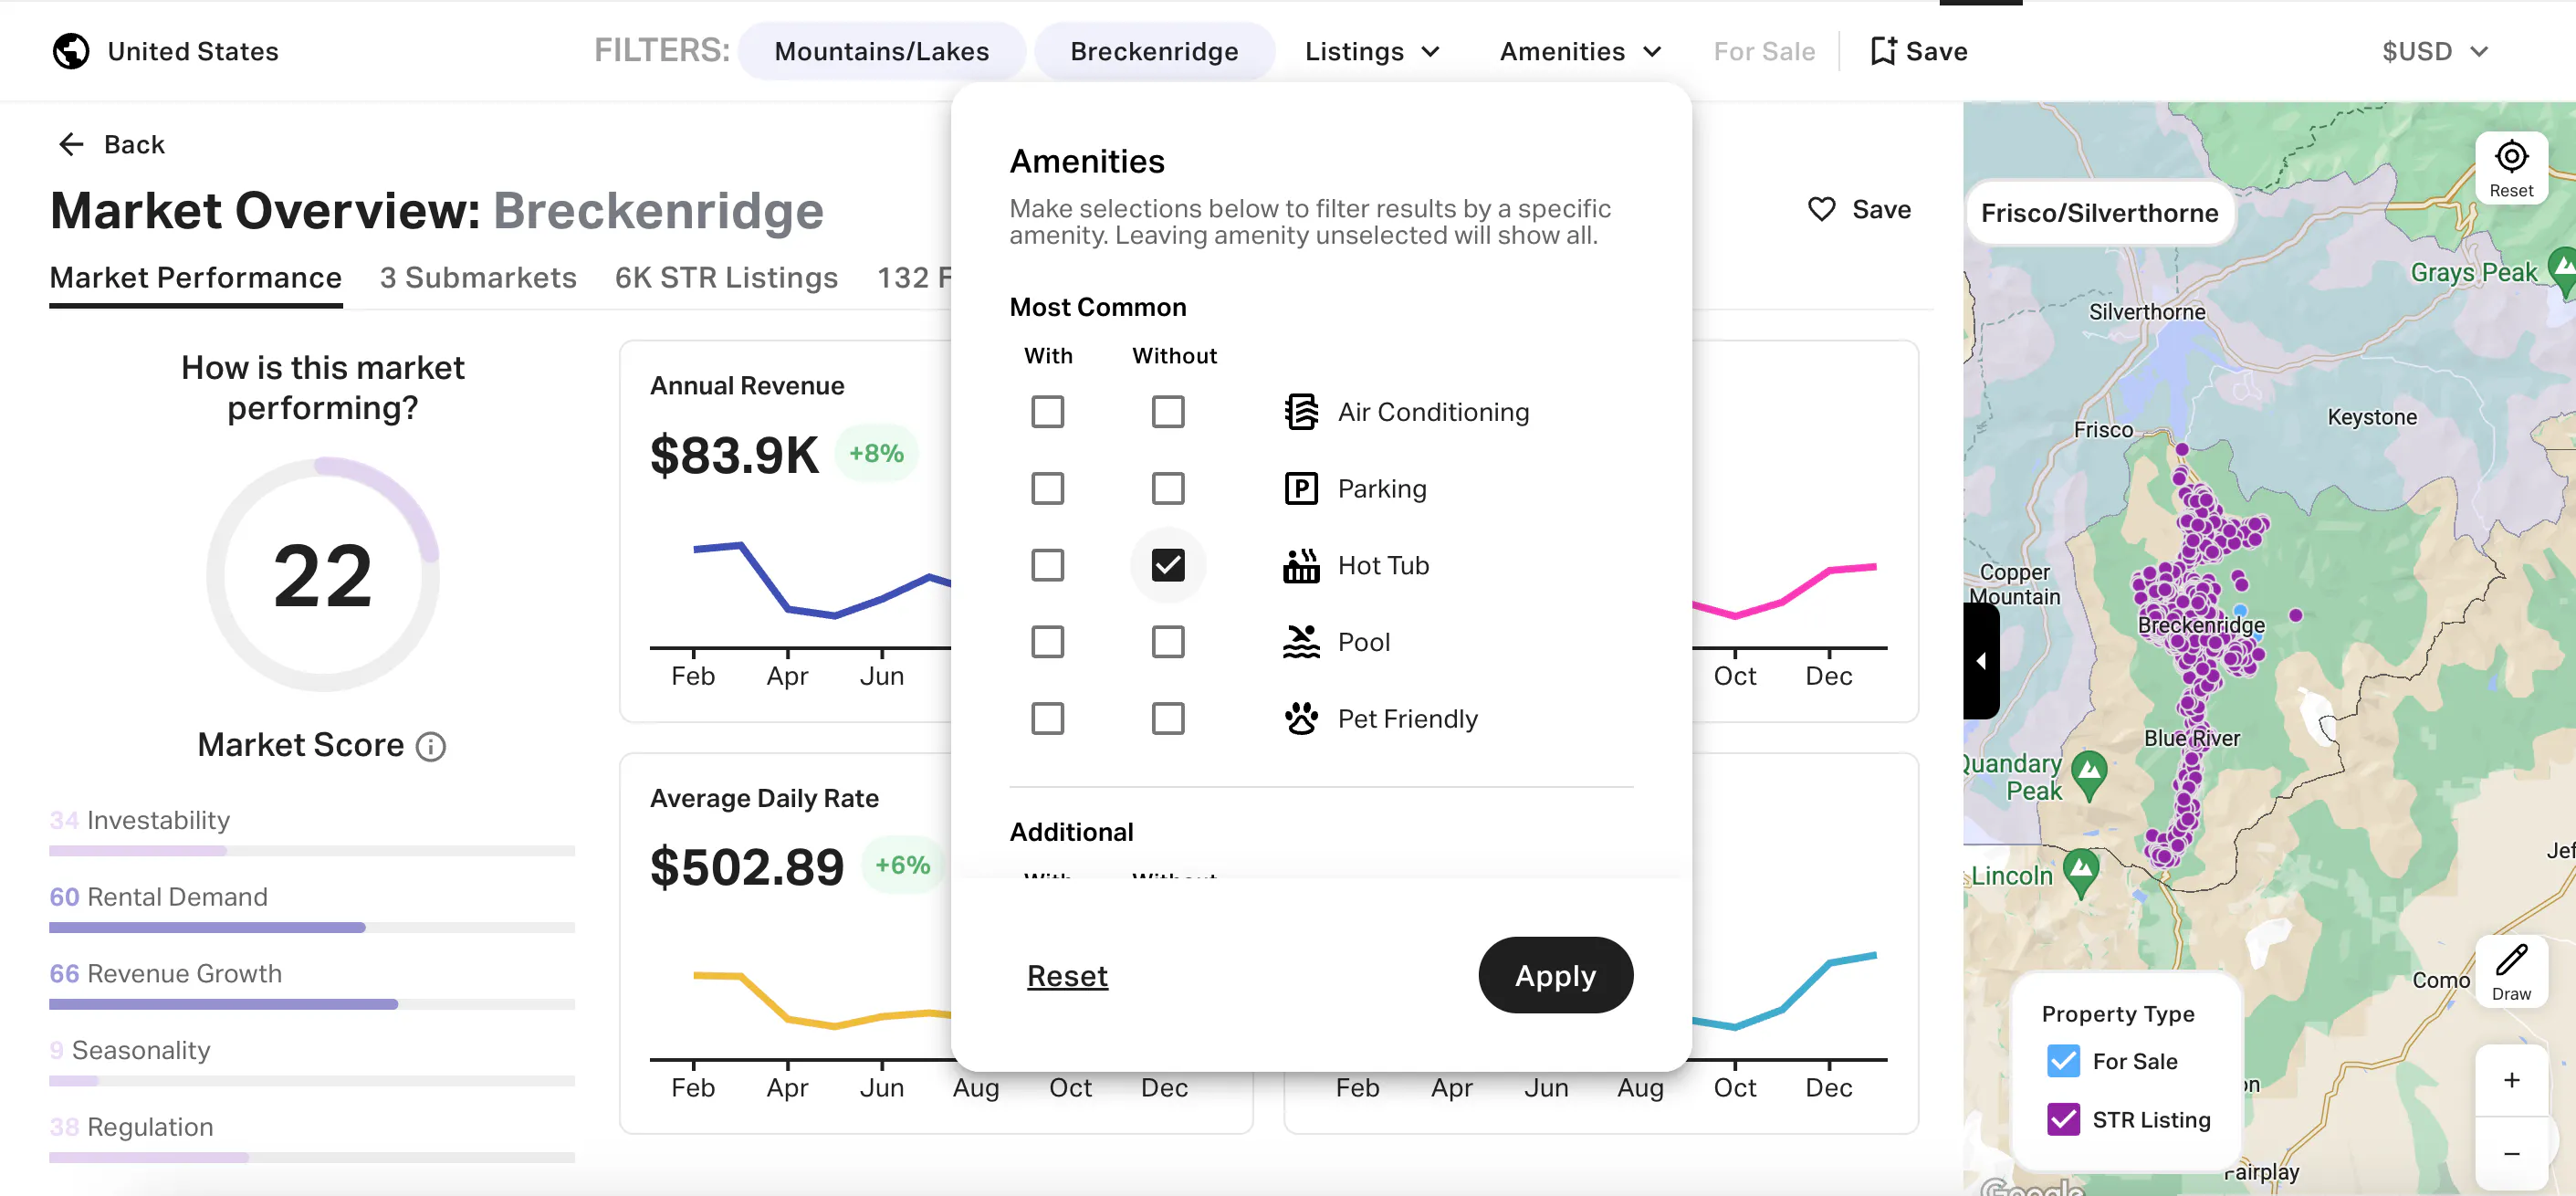Screen dimensions: 2576x1196
Task: Activate the Draw pencil tool on map
Action: point(2511,971)
